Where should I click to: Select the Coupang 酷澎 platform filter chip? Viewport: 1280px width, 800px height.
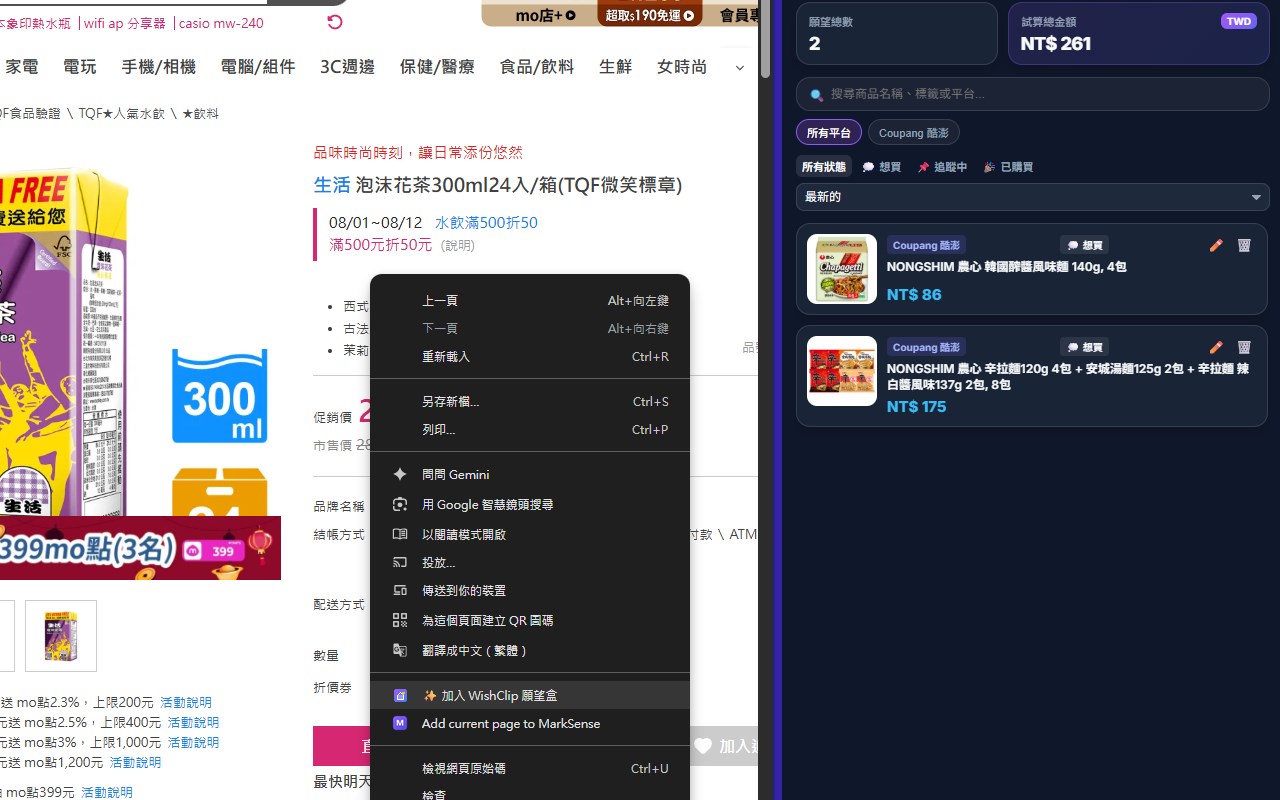[x=914, y=133]
